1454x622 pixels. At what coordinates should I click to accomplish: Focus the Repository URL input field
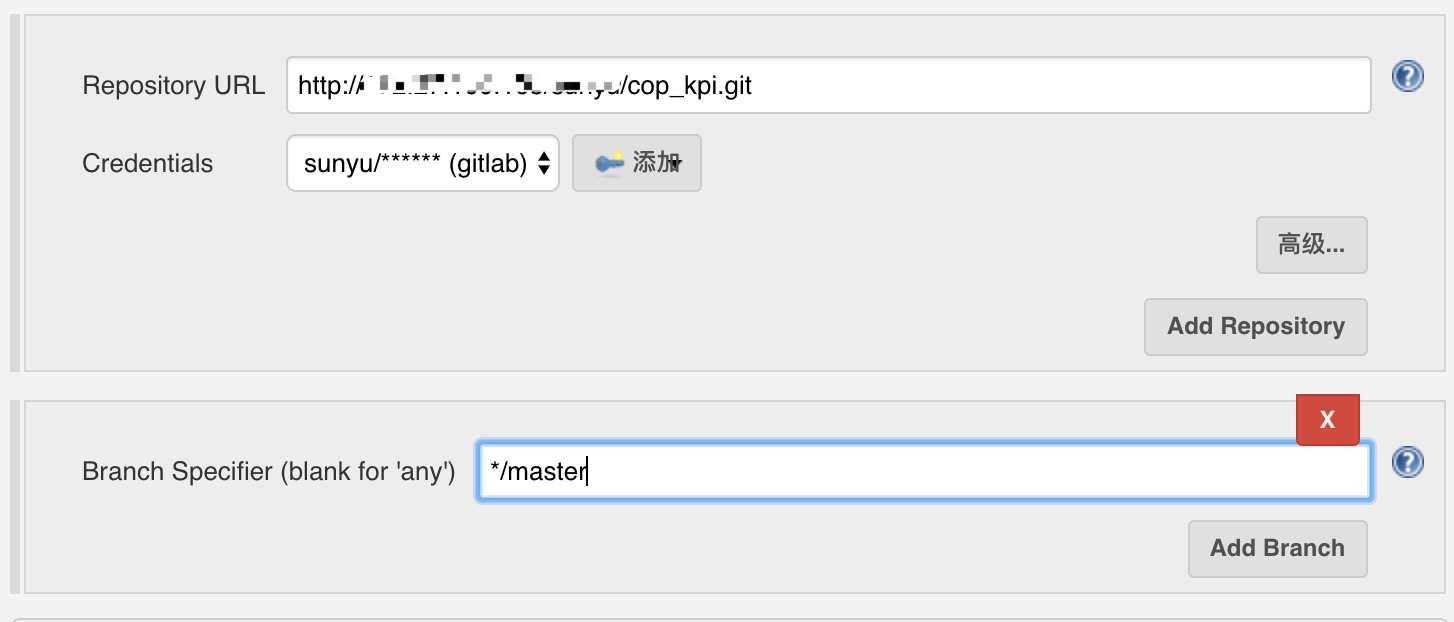tap(828, 85)
